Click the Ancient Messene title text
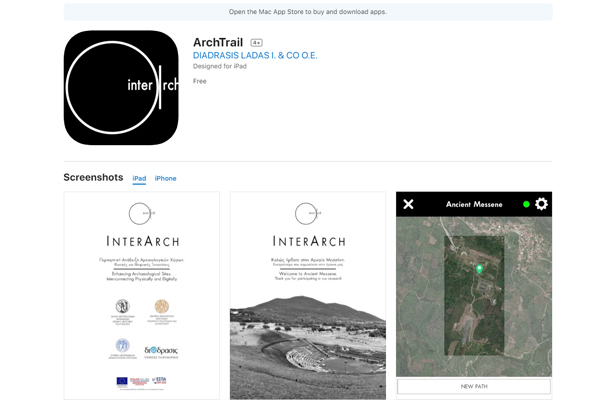The width and height of the screenshot is (600, 400). (474, 204)
